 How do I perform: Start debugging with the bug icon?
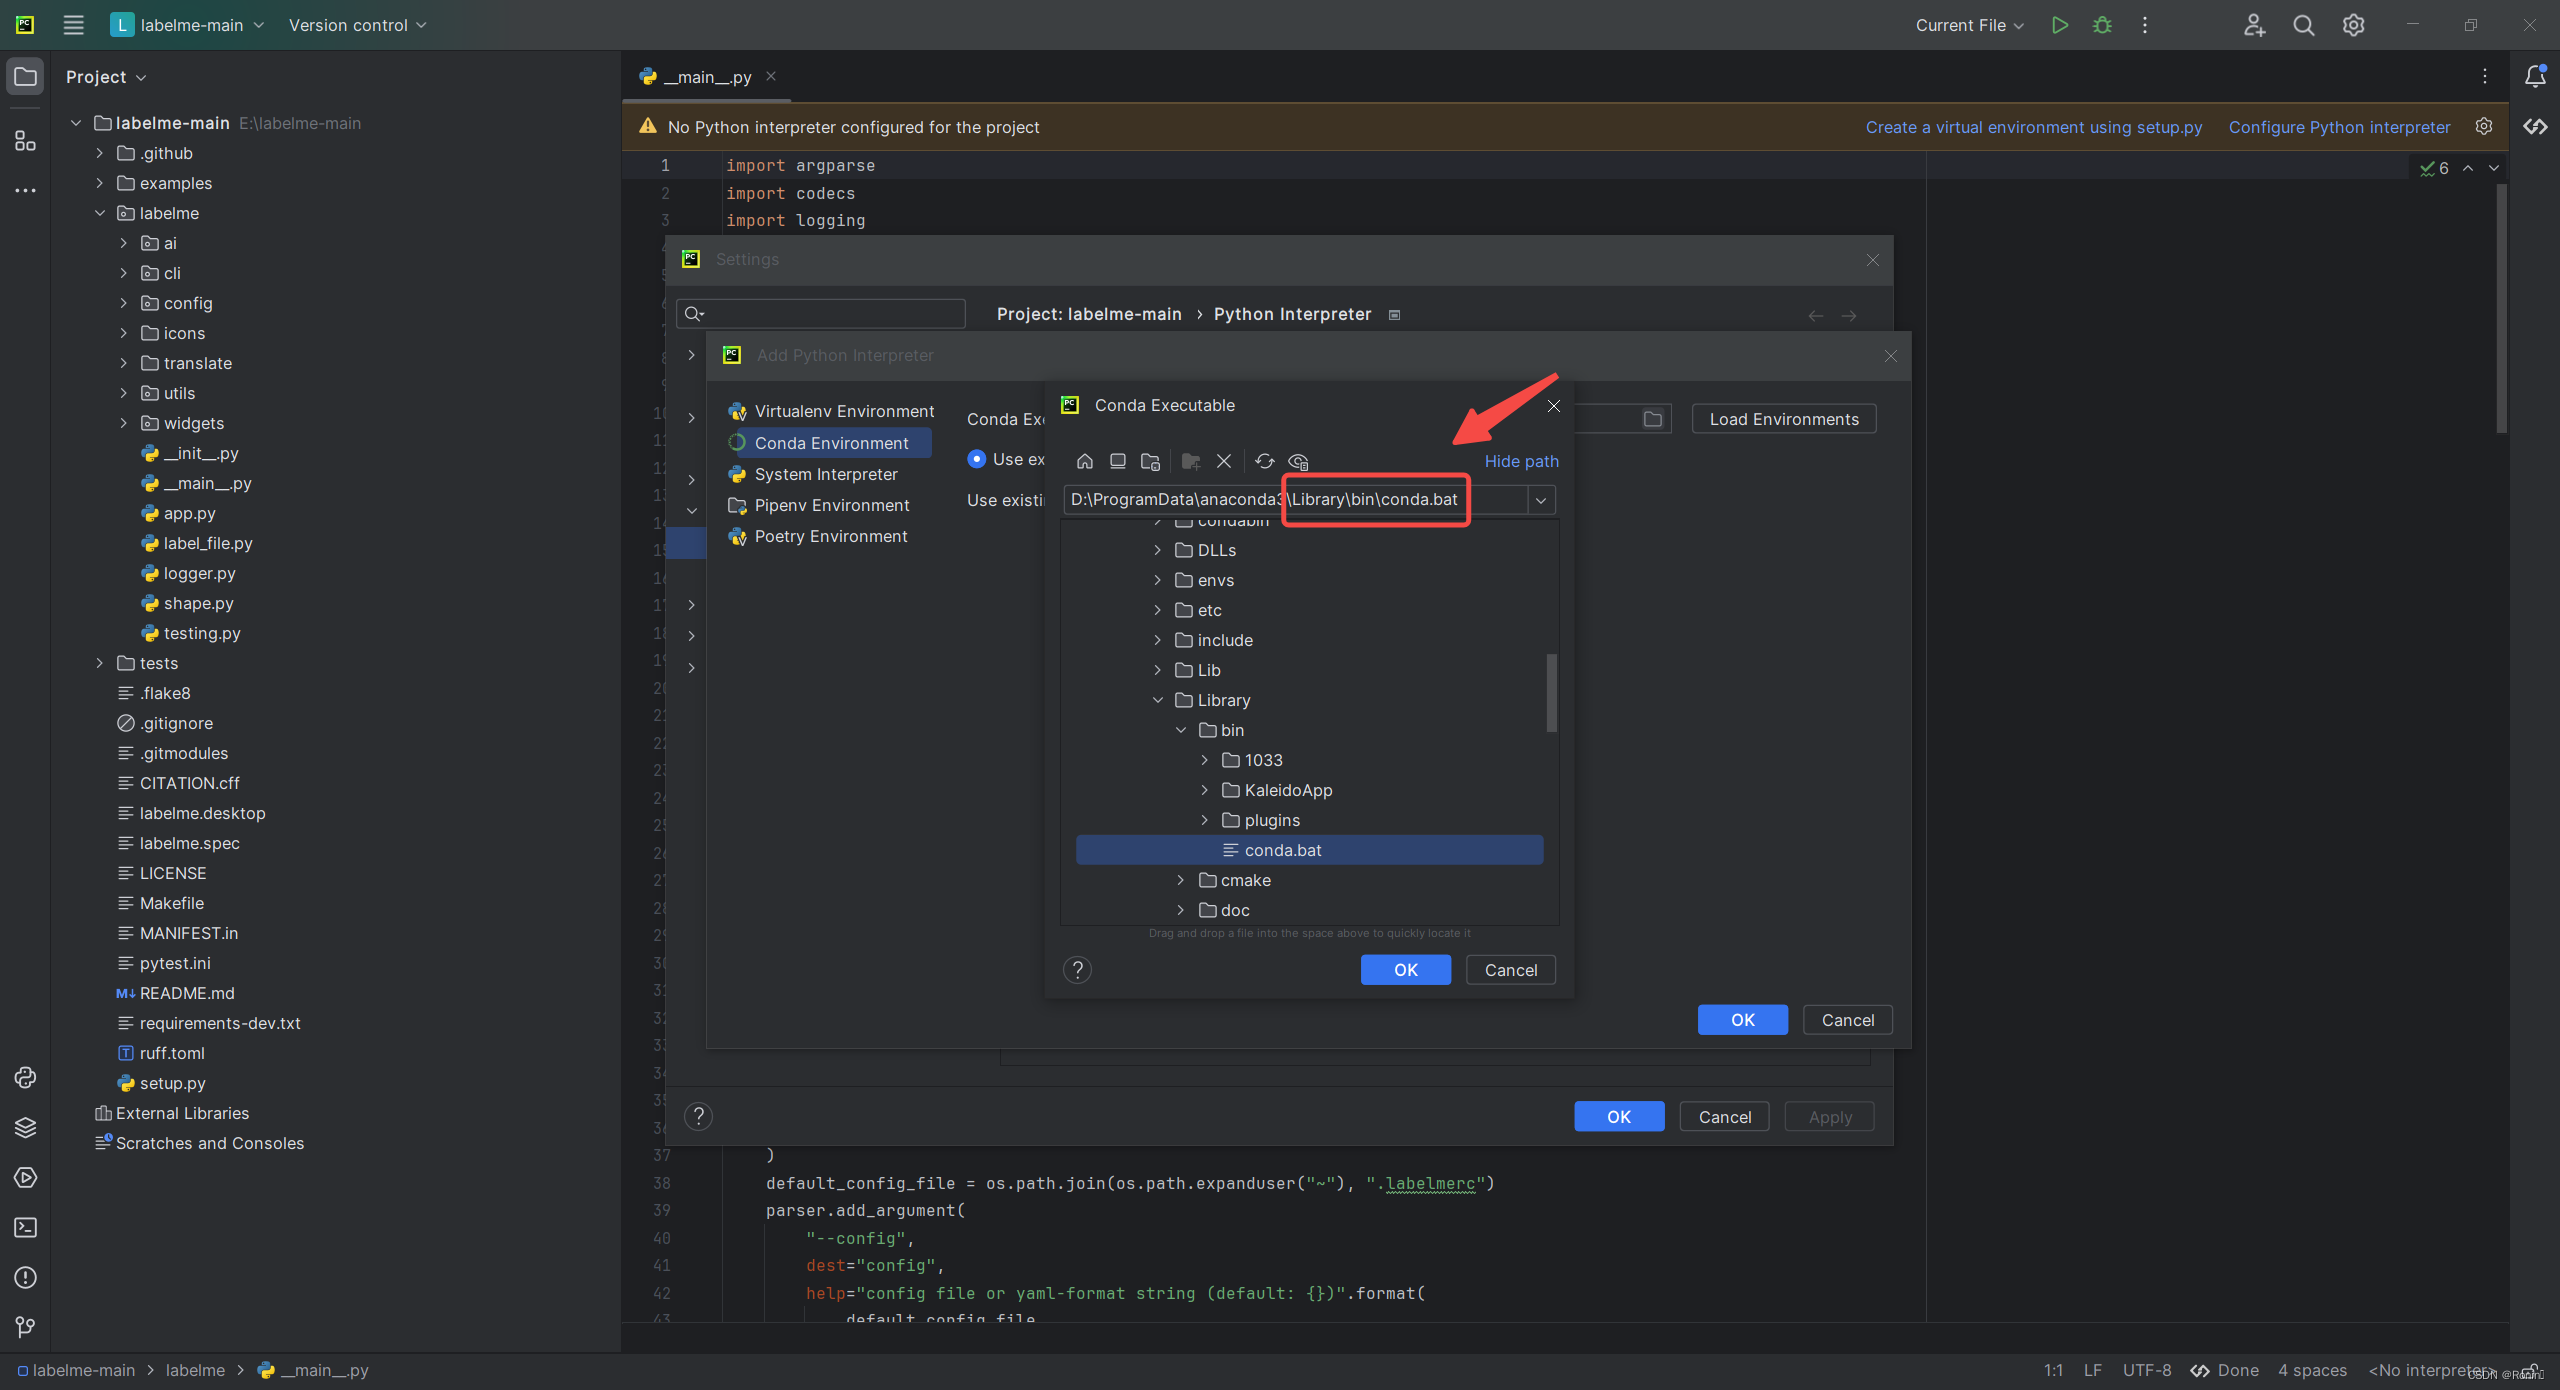click(x=2102, y=25)
